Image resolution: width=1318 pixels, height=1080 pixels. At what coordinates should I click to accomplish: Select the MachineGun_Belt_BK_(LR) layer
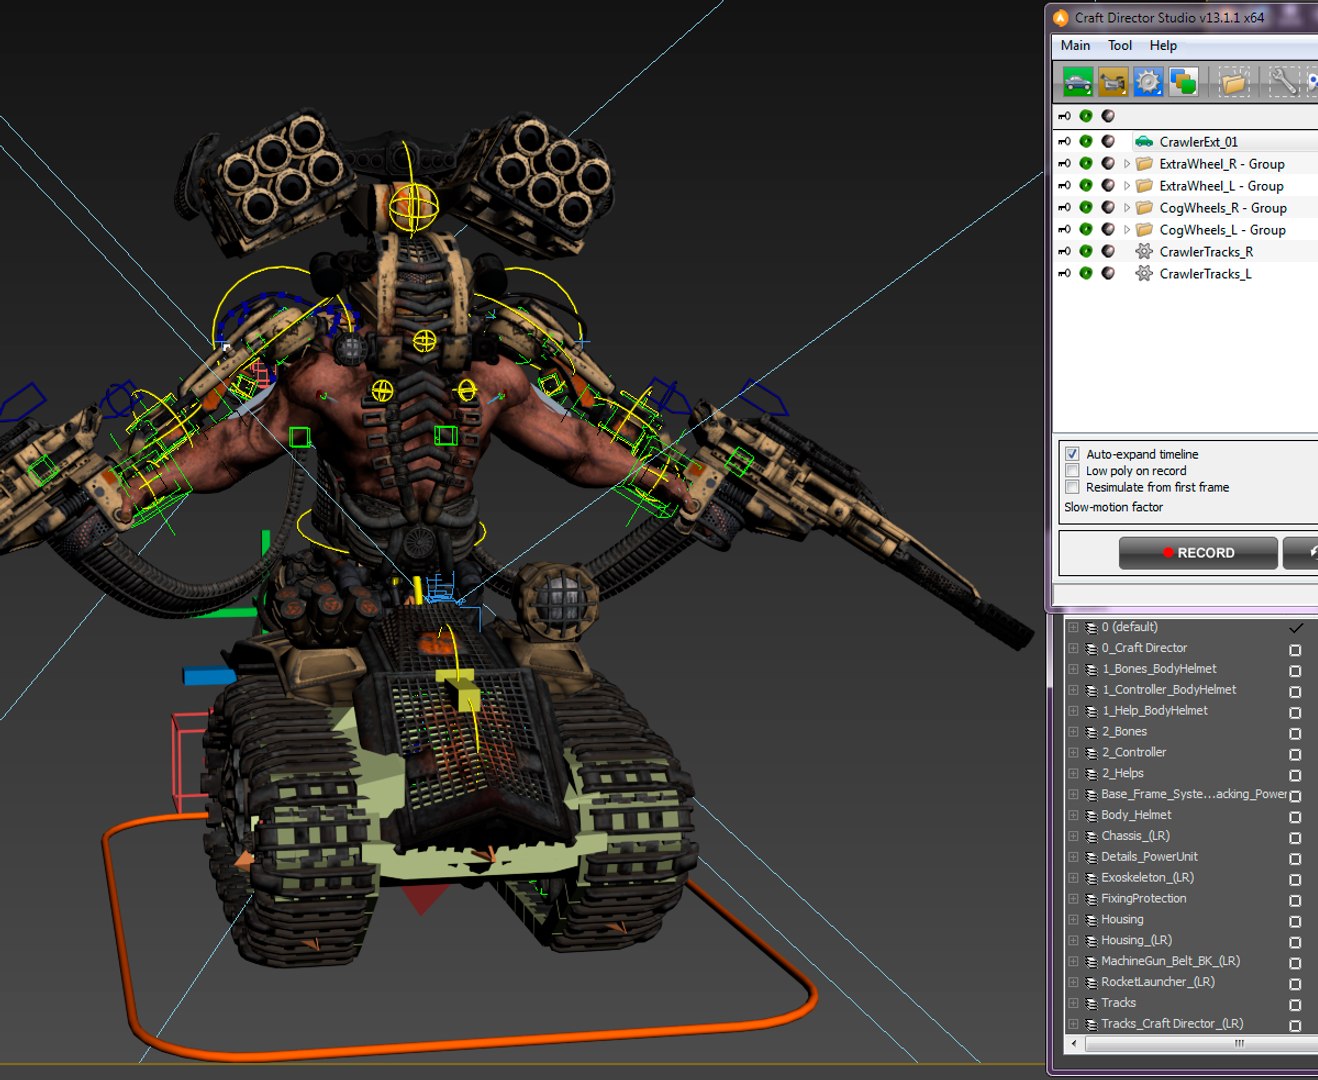click(1170, 961)
